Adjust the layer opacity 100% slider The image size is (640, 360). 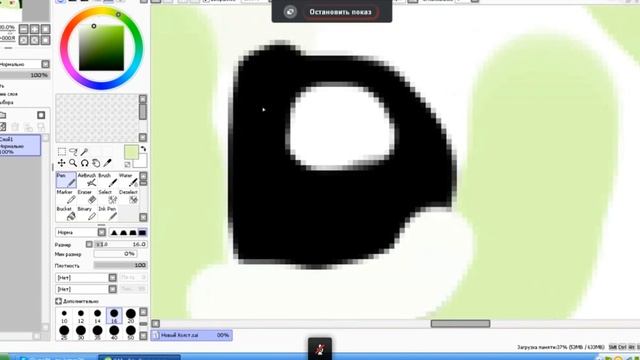24,76
